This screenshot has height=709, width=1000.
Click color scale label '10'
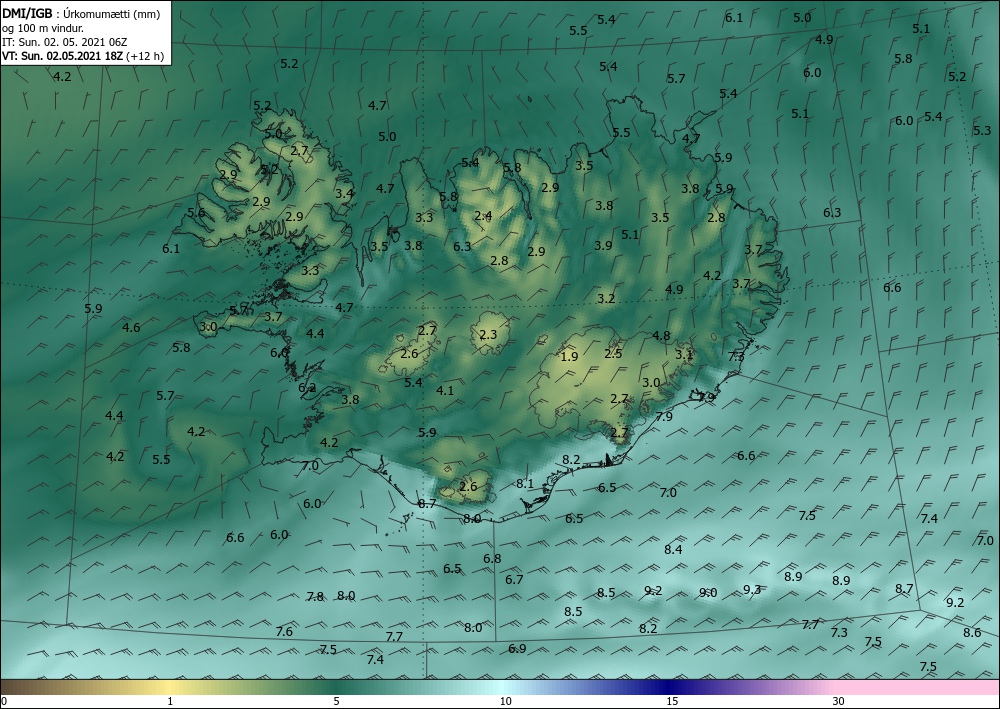coord(505,701)
